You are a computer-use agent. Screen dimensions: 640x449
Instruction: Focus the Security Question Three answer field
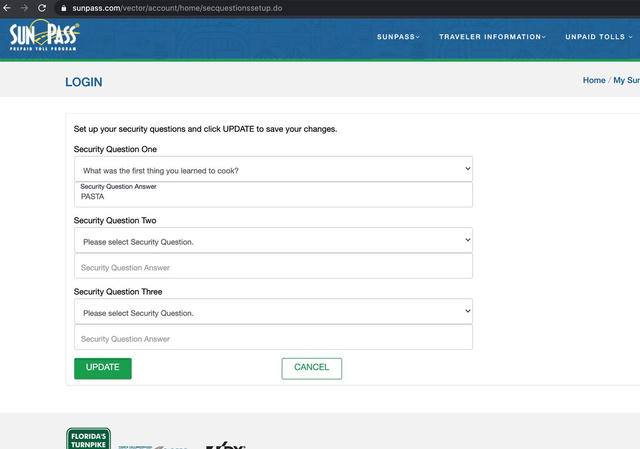(273, 338)
